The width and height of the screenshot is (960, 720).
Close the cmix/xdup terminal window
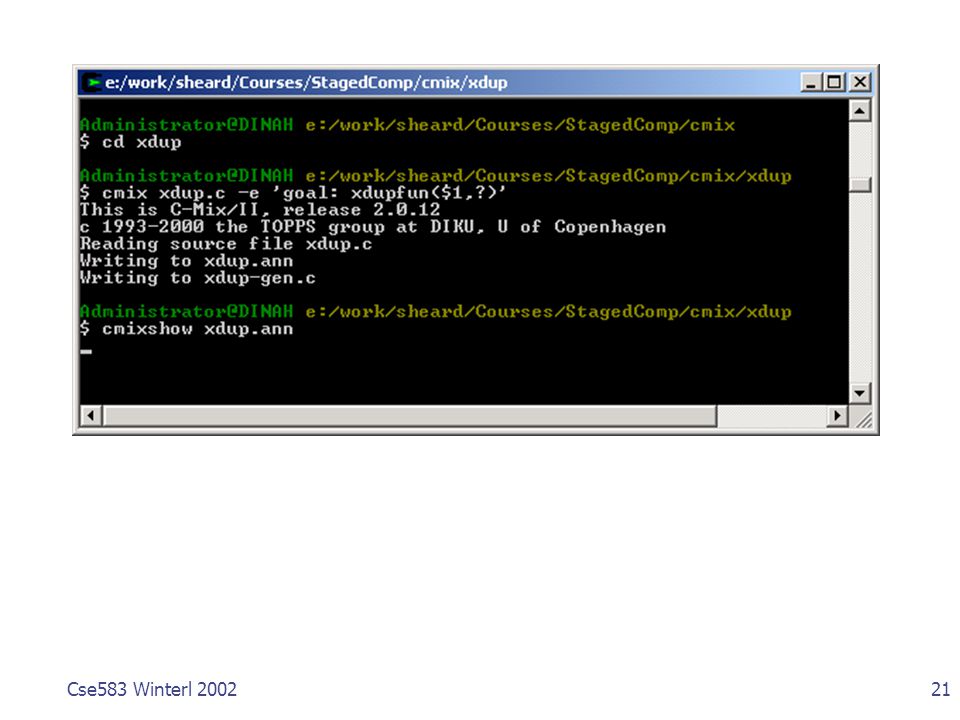pyautogui.click(x=860, y=82)
